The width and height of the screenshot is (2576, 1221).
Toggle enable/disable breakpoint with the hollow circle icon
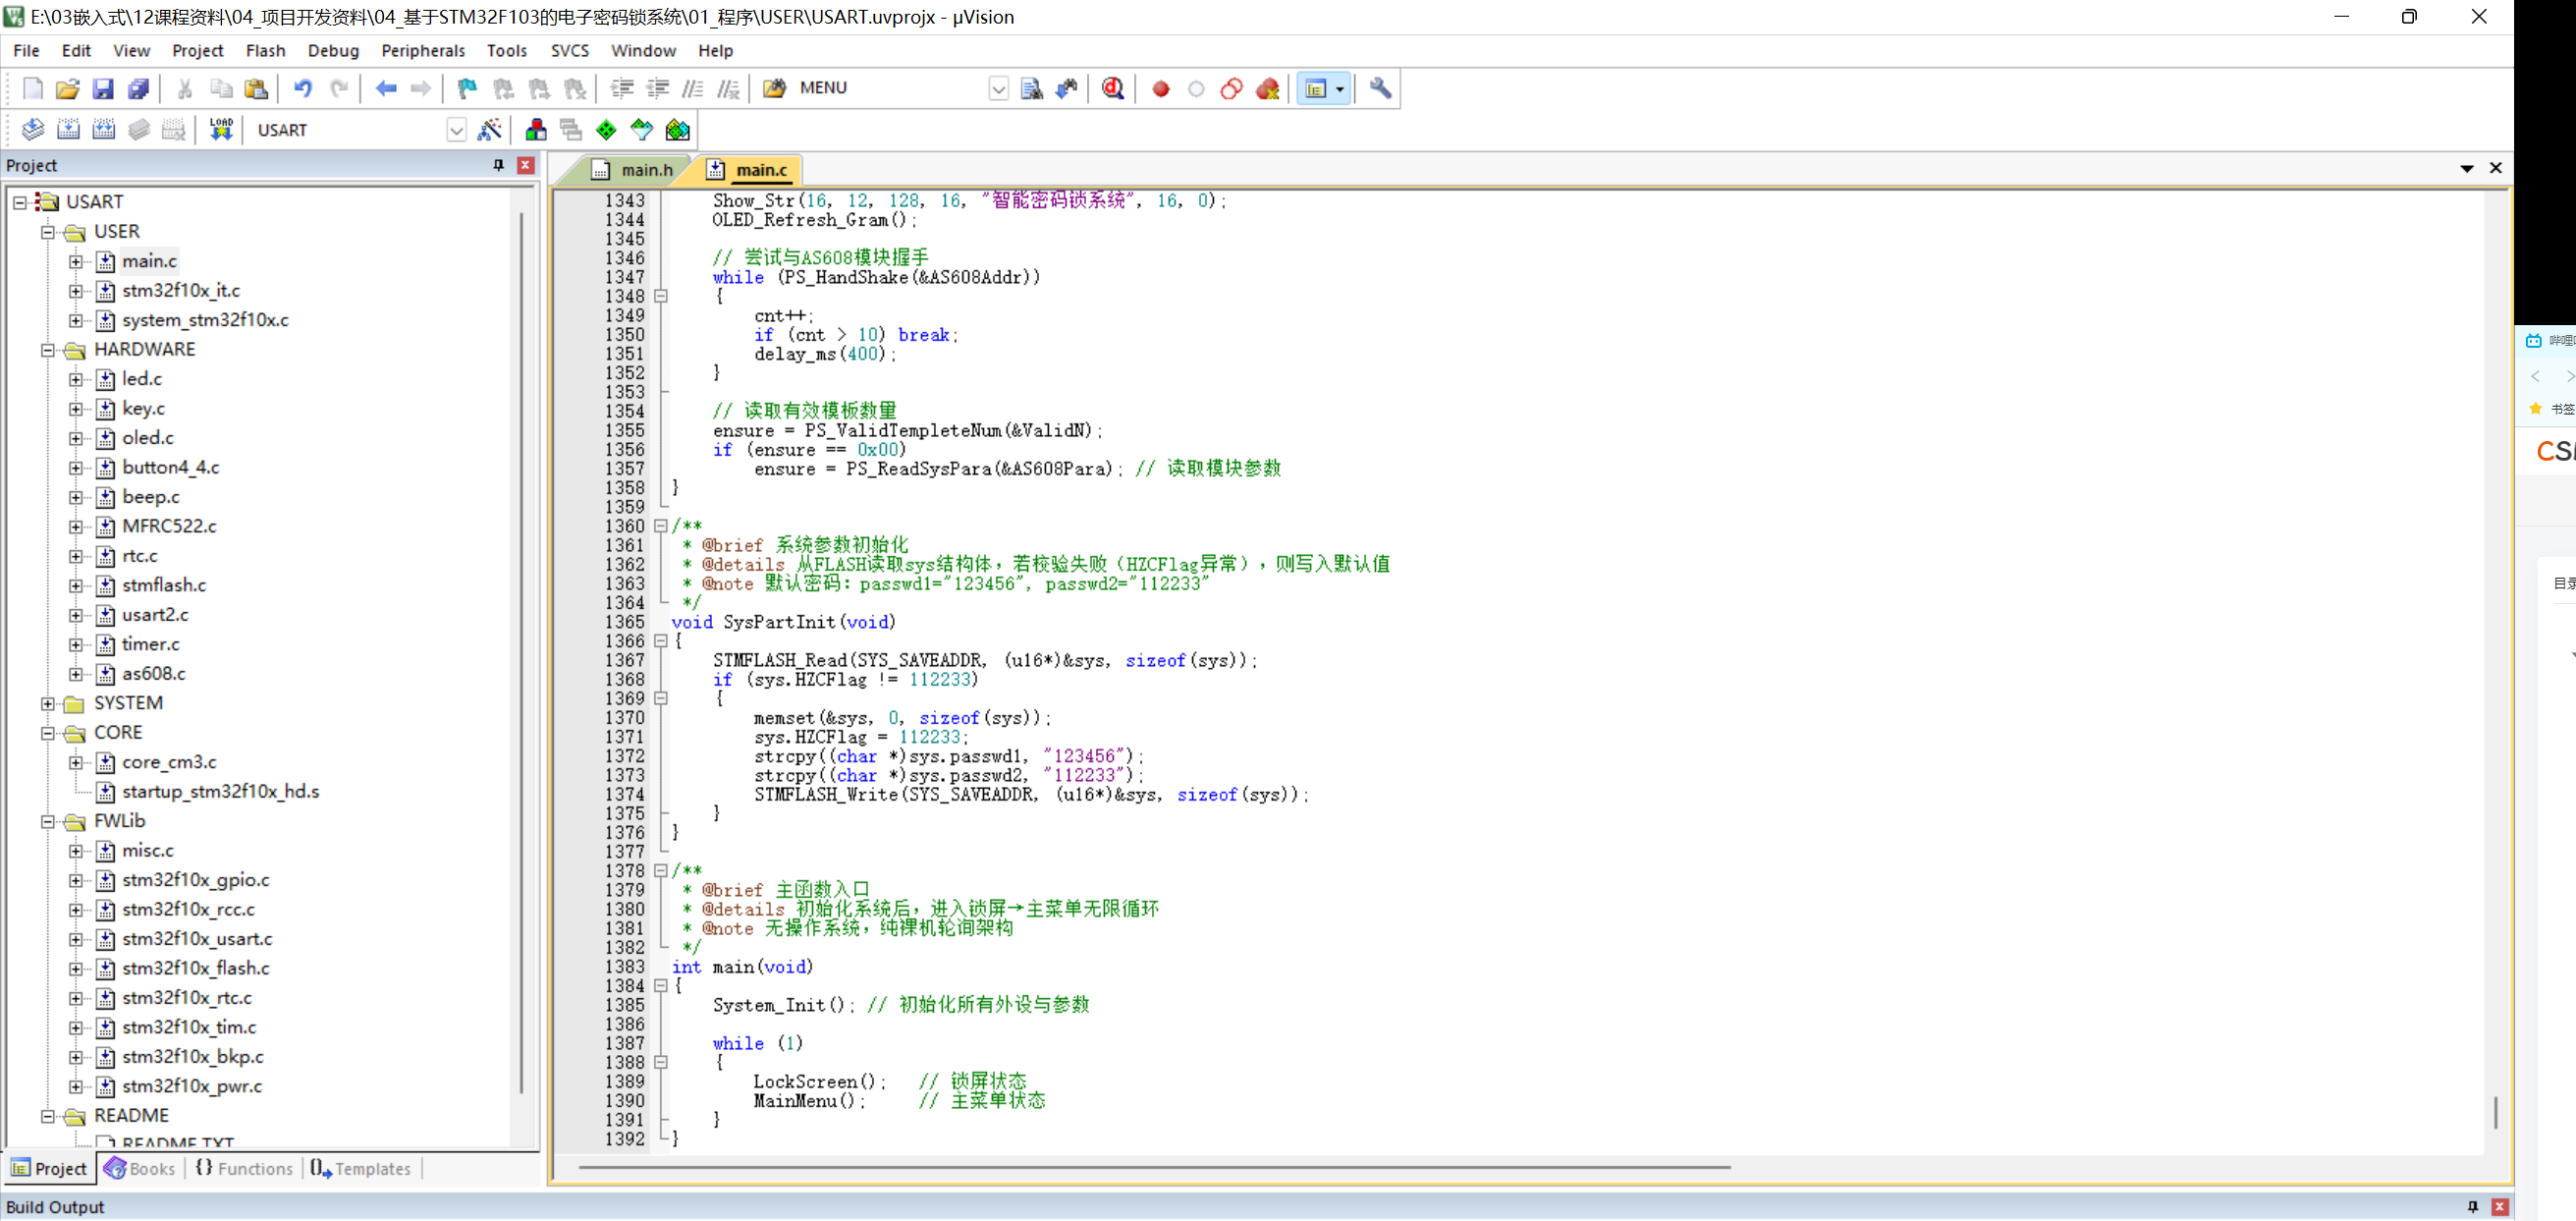(1196, 89)
